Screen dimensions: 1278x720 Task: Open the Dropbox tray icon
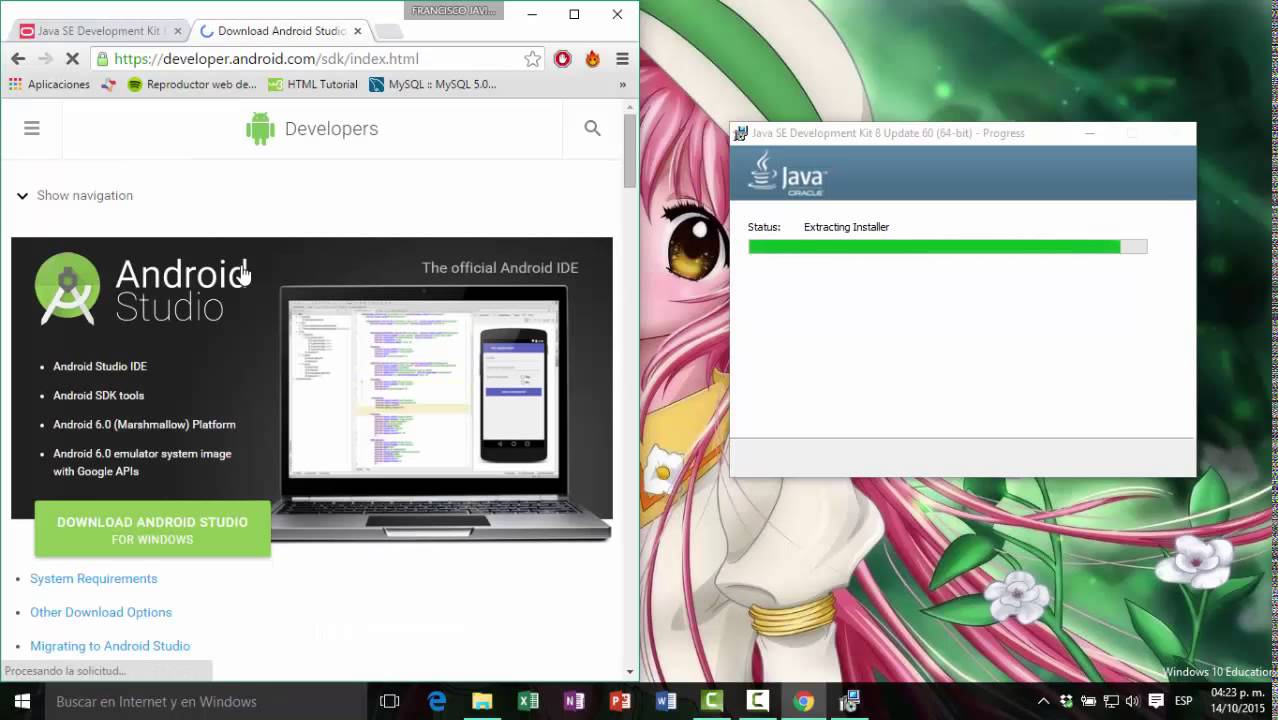click(x=1066, y=701)
